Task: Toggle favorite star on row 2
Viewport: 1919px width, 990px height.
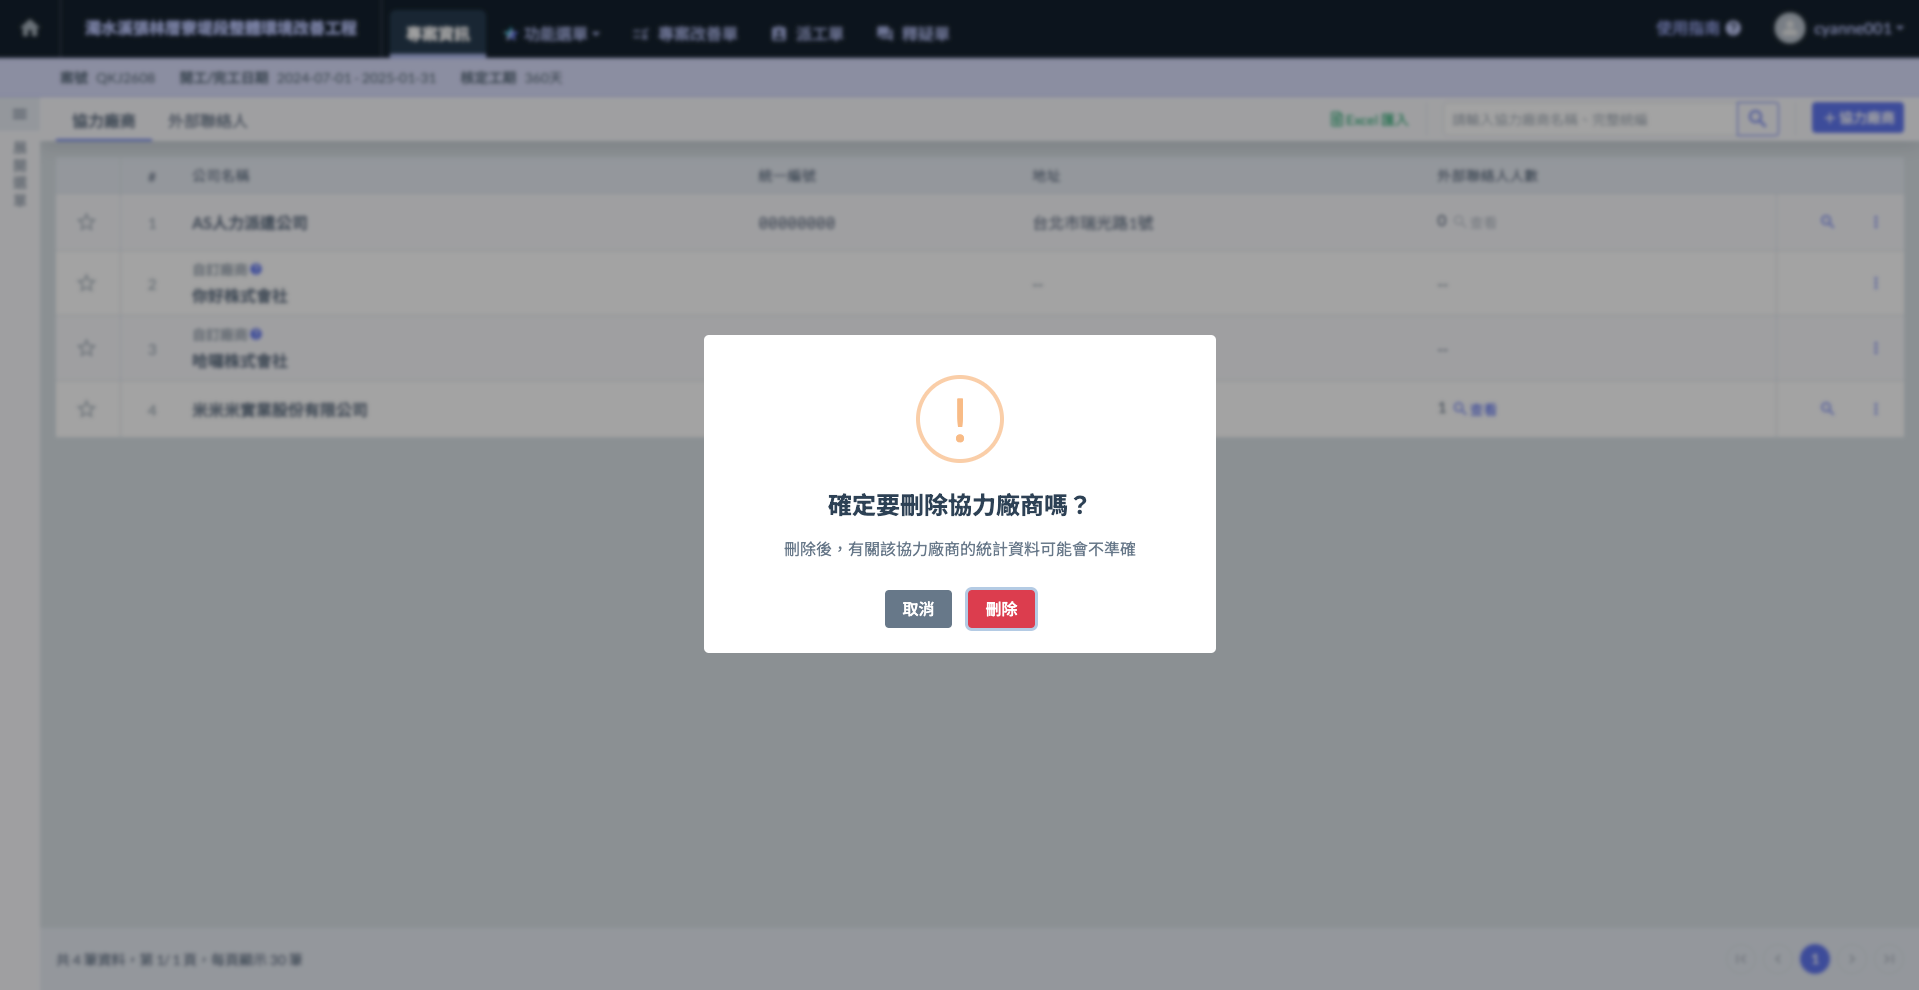Action: 87,283
